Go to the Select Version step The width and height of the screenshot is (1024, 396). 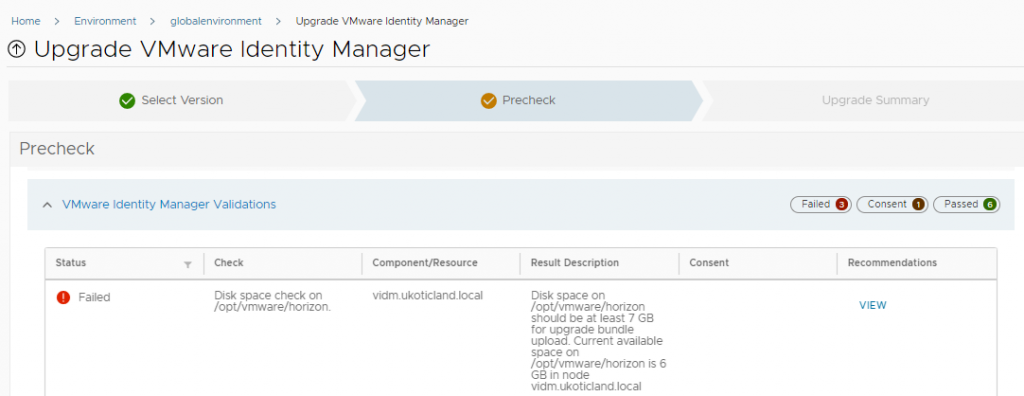(x=182, y=101)
